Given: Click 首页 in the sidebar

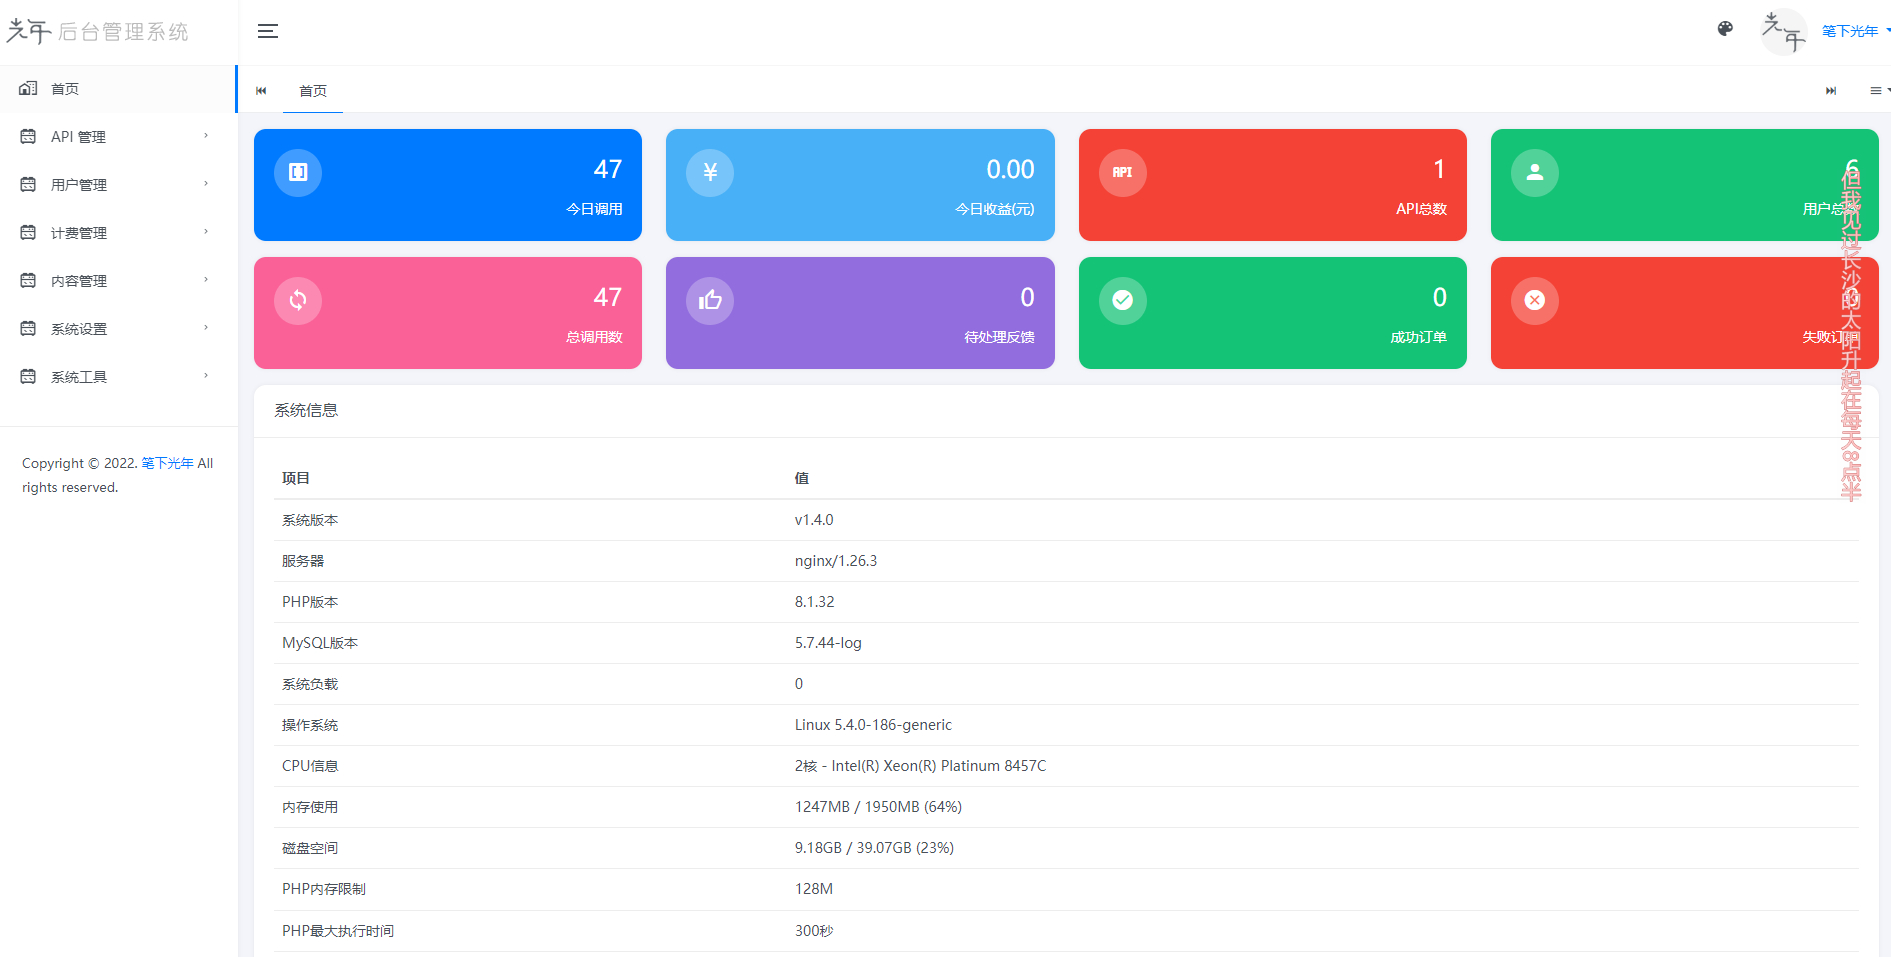Looking at the screenshot, I should (x=66, y=89).
